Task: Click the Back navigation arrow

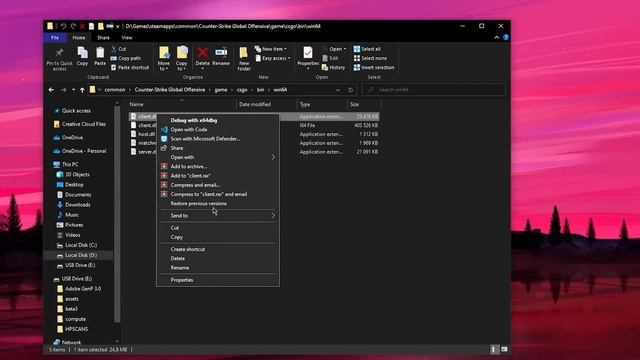Action: pos(51,90)
